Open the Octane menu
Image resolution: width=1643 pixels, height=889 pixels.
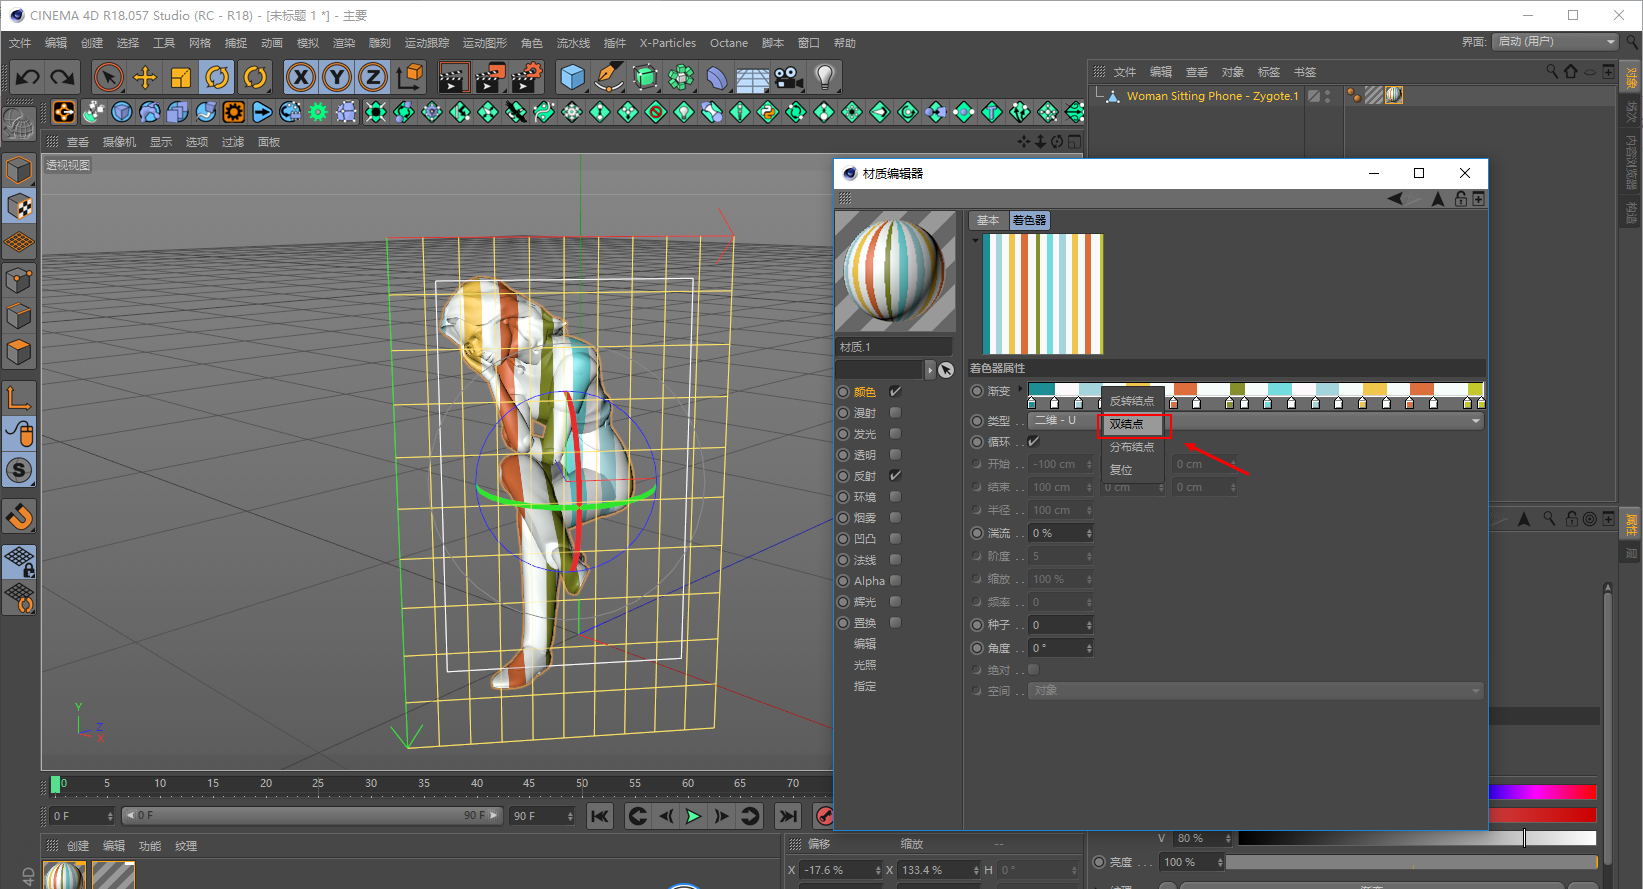729,43
